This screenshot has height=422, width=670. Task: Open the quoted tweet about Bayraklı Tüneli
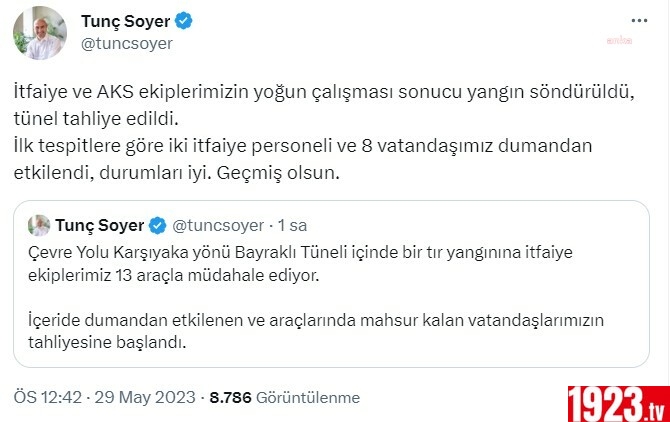(332, 284)
